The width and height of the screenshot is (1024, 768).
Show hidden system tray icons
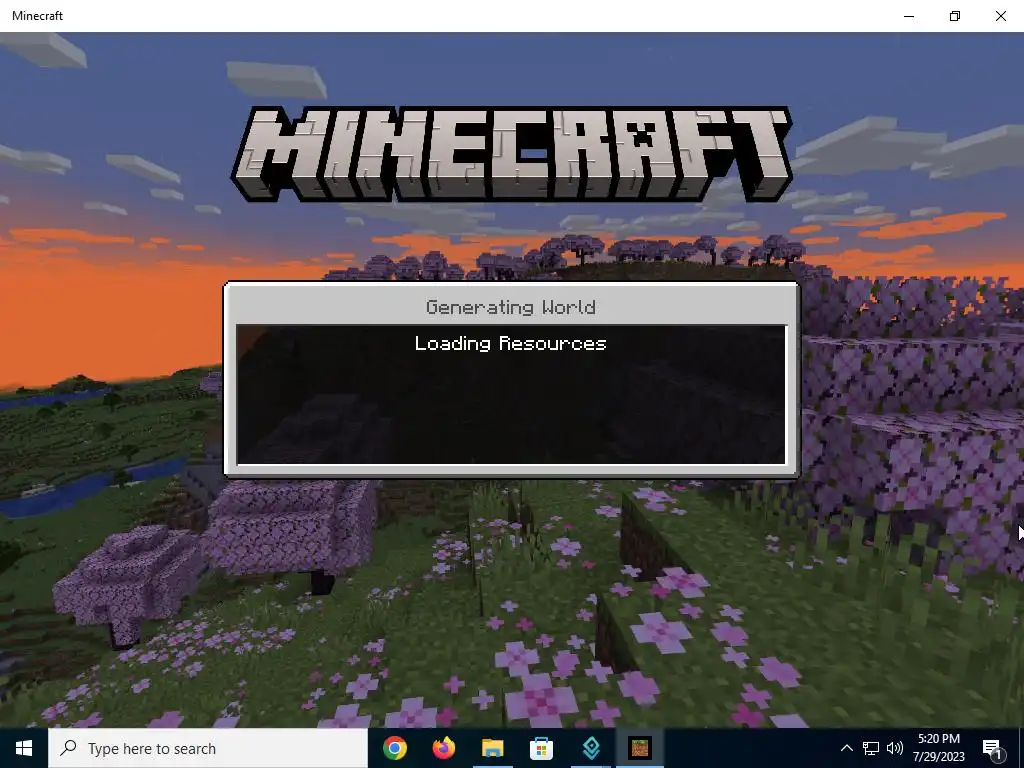[x=846, y=748]
